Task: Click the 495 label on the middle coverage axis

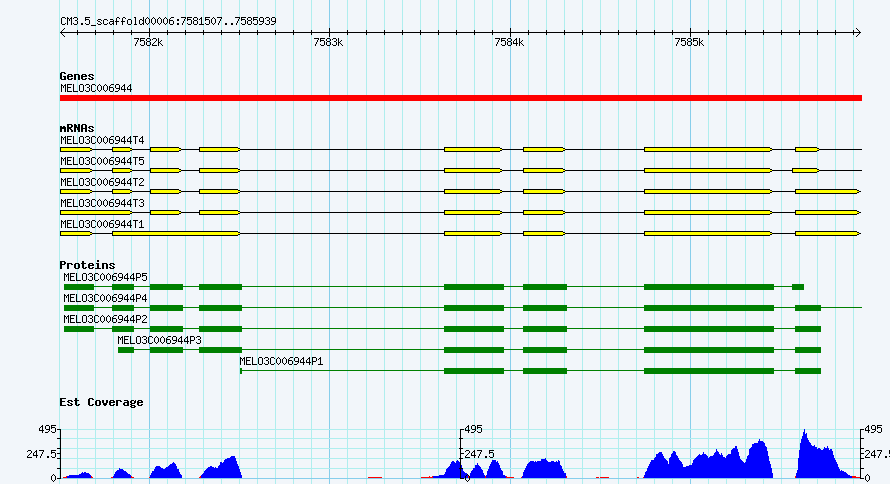Action: point(473,430)
